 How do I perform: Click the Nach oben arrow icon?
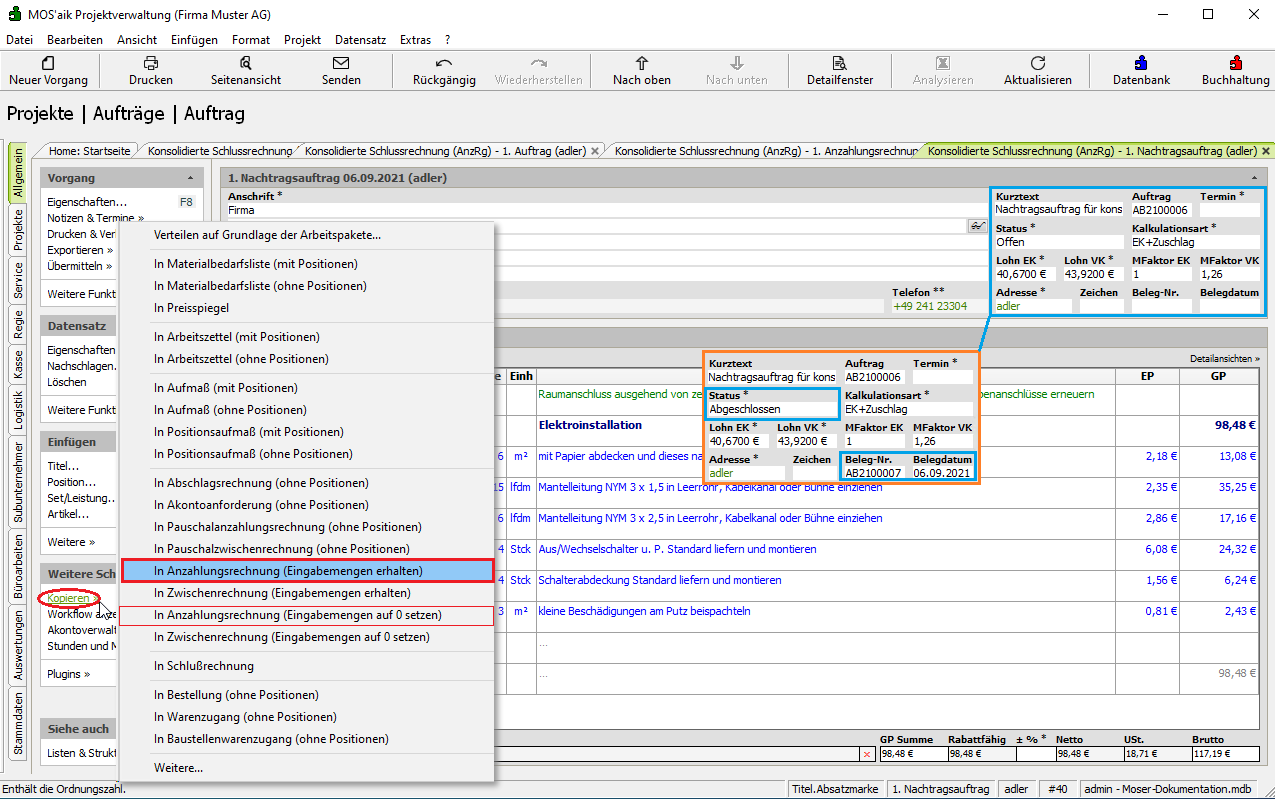click(642, 63)
